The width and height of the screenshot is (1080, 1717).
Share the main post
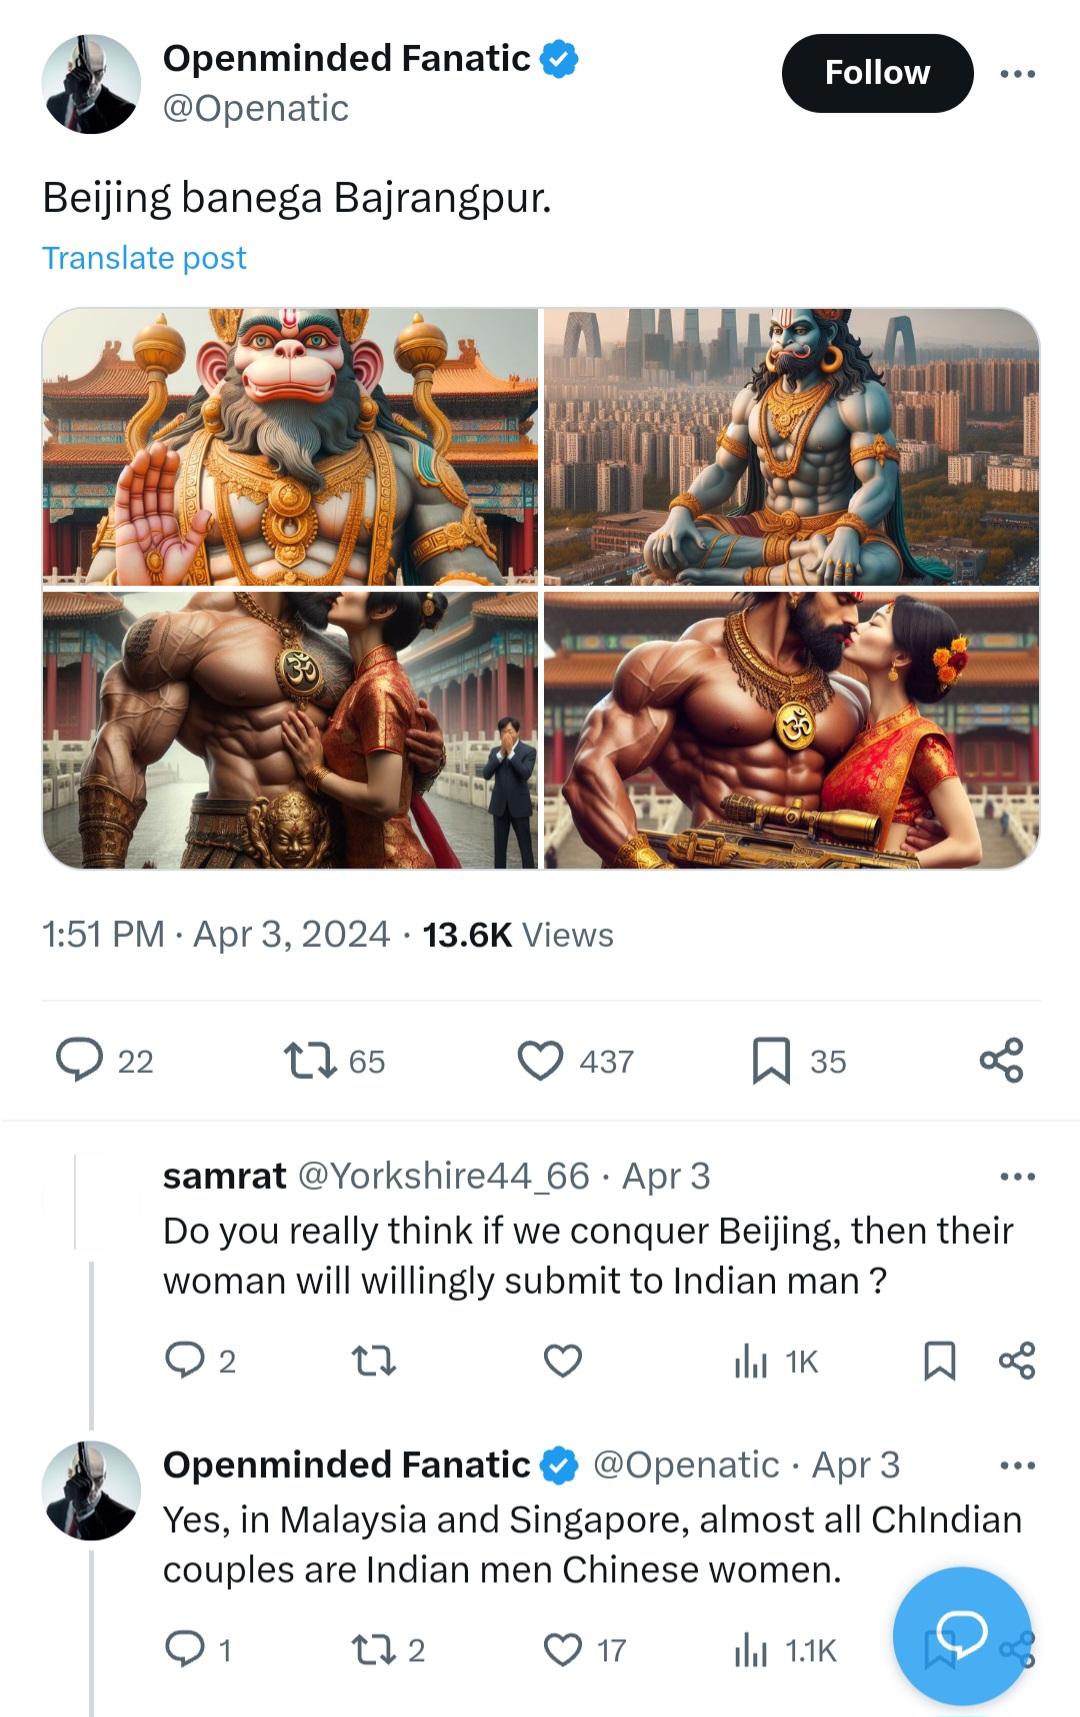[1001, 1060]
